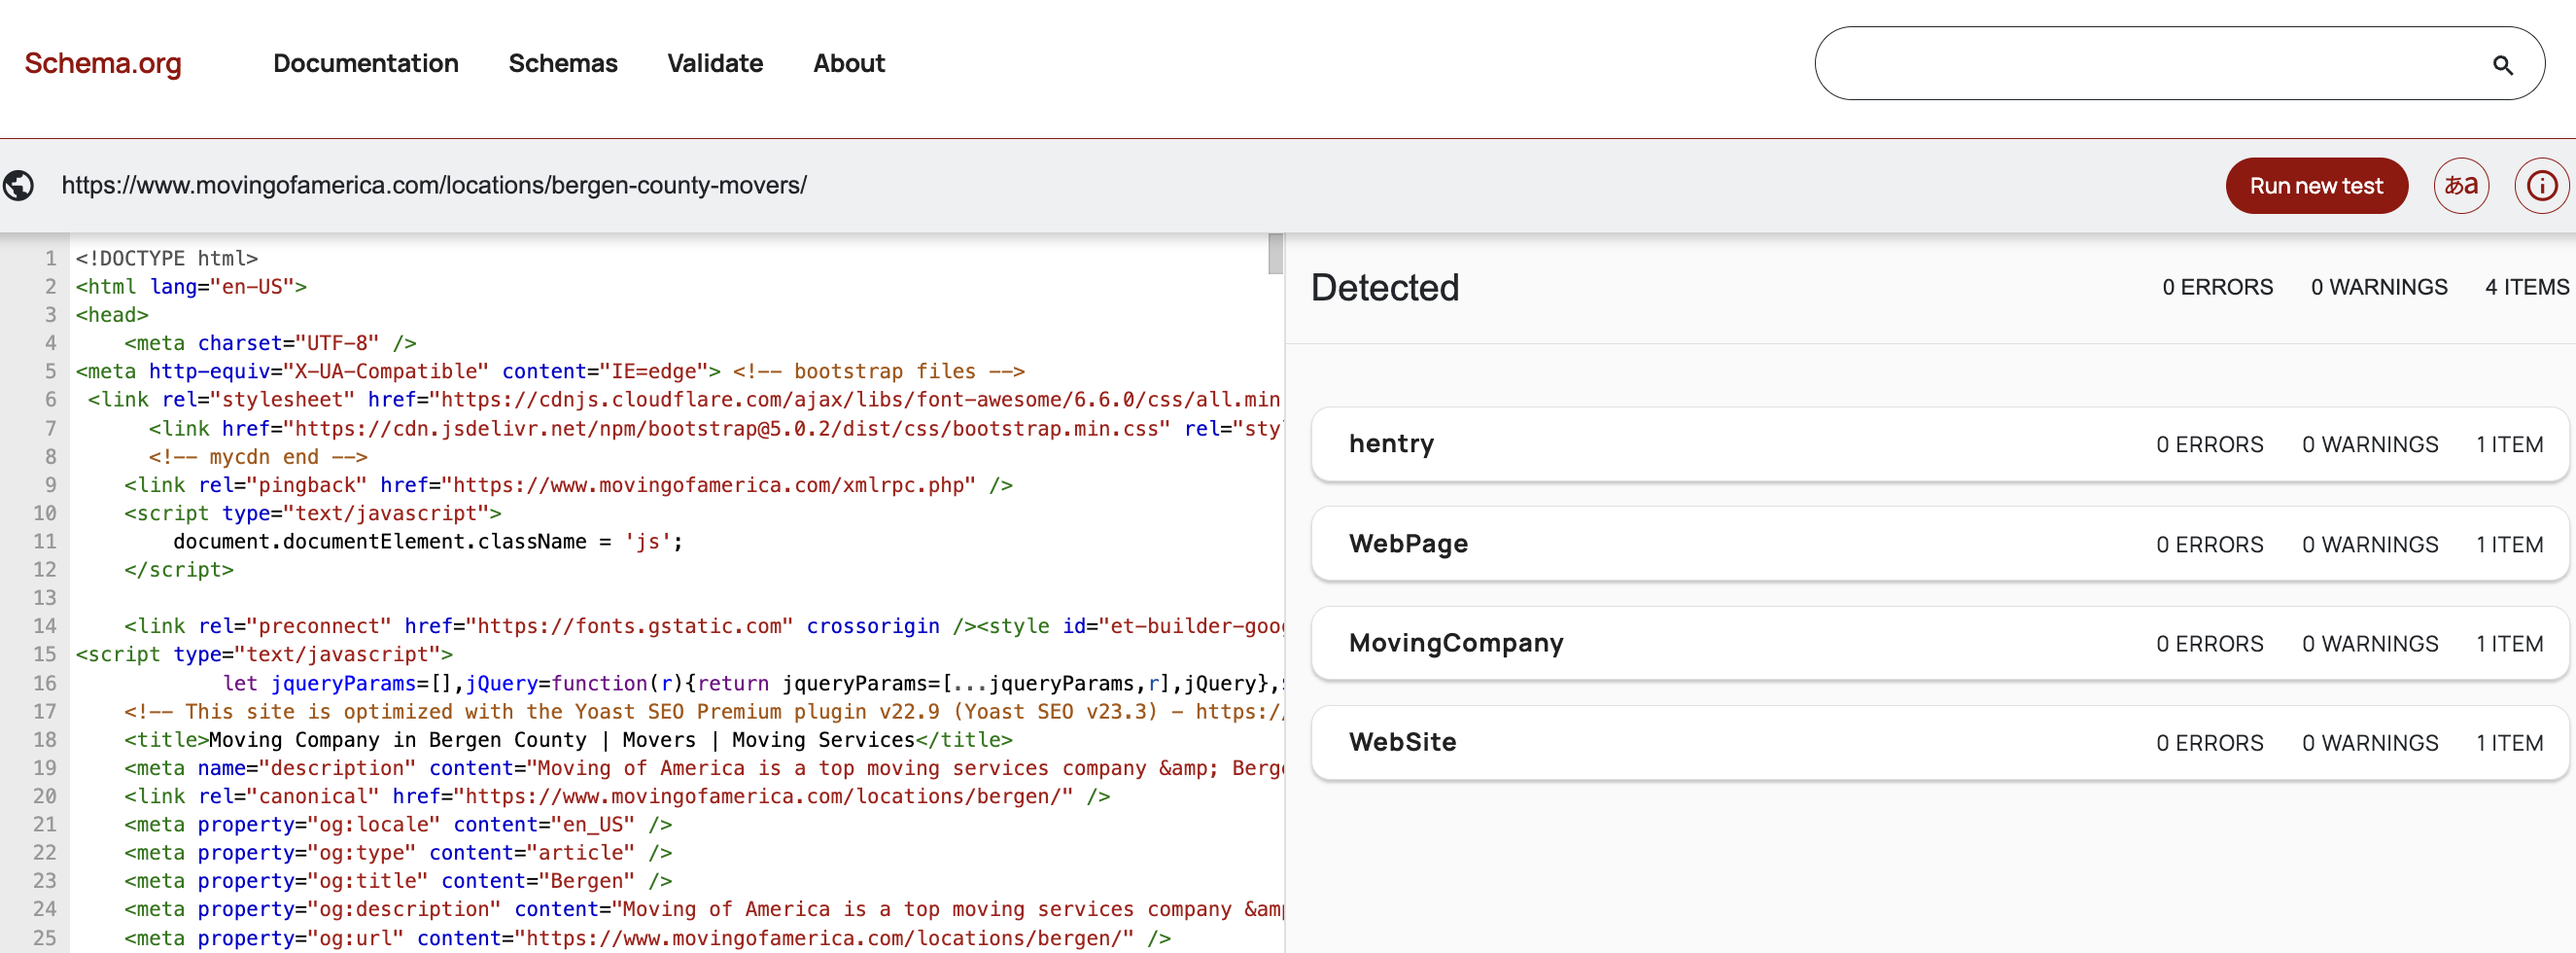The height and width of the screenshot is (953, 2576).
Task: Open the Validate menu item
Action: 715,63
